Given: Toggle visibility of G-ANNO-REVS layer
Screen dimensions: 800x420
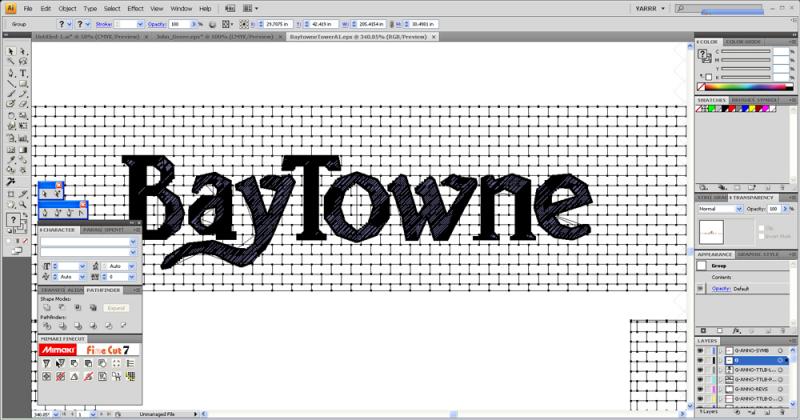Looking at the screenshot, I should click(x=700, y=389).
